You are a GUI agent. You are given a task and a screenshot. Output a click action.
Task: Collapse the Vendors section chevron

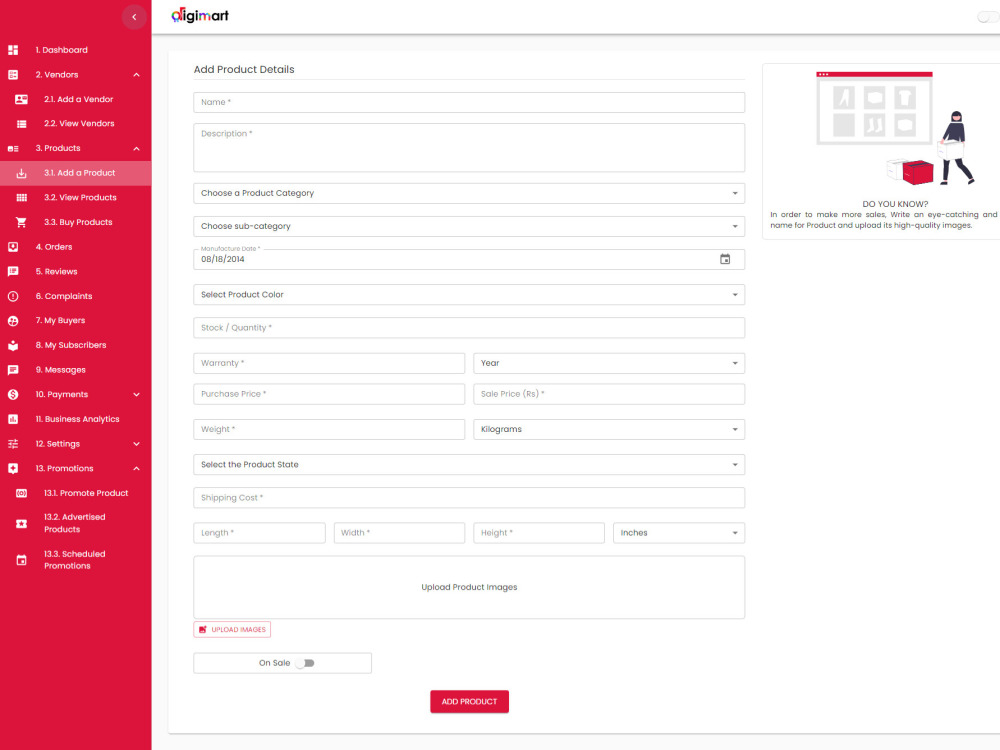[x=136, y=75]
